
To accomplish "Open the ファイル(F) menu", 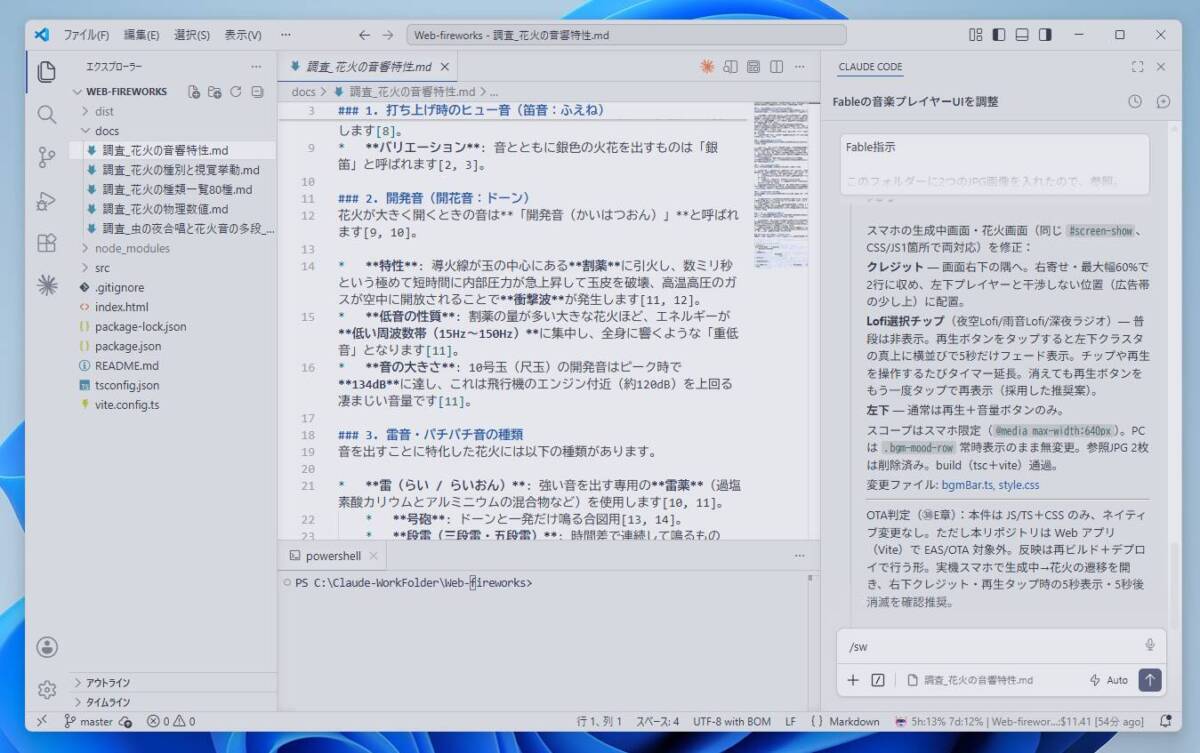I will (x=86, y=35).
